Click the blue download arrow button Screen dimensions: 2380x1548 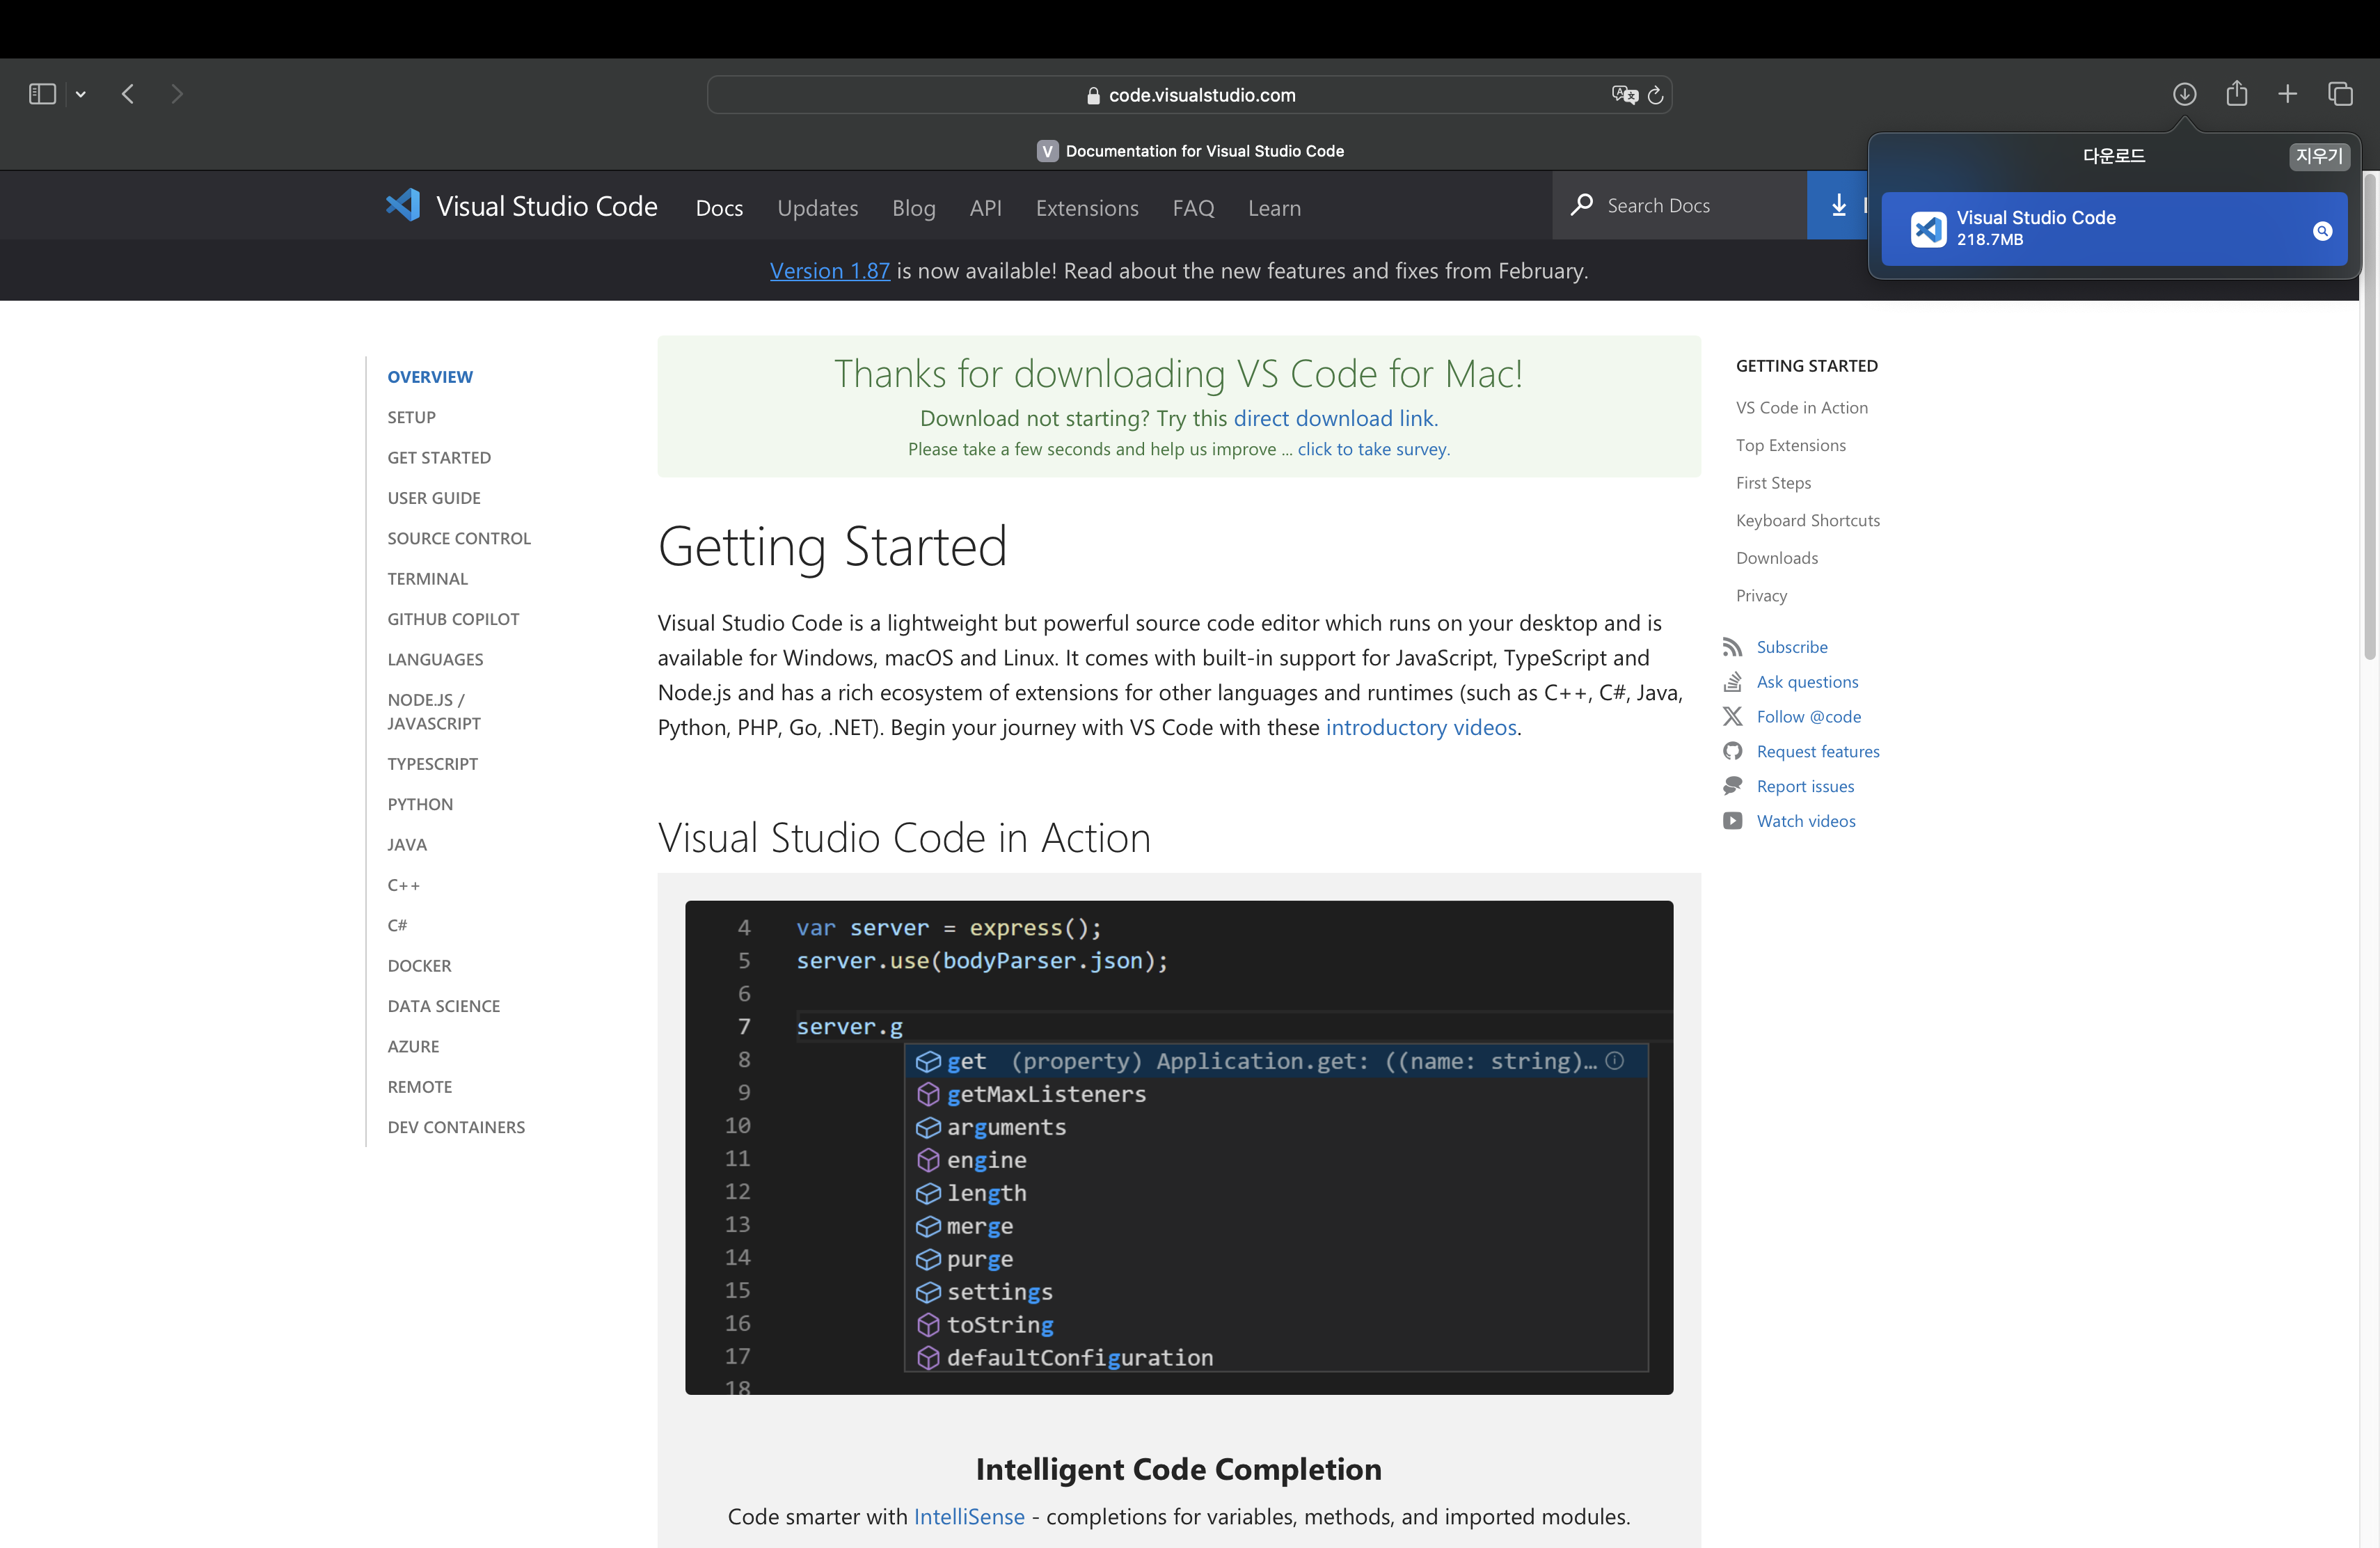(1838, 205)
